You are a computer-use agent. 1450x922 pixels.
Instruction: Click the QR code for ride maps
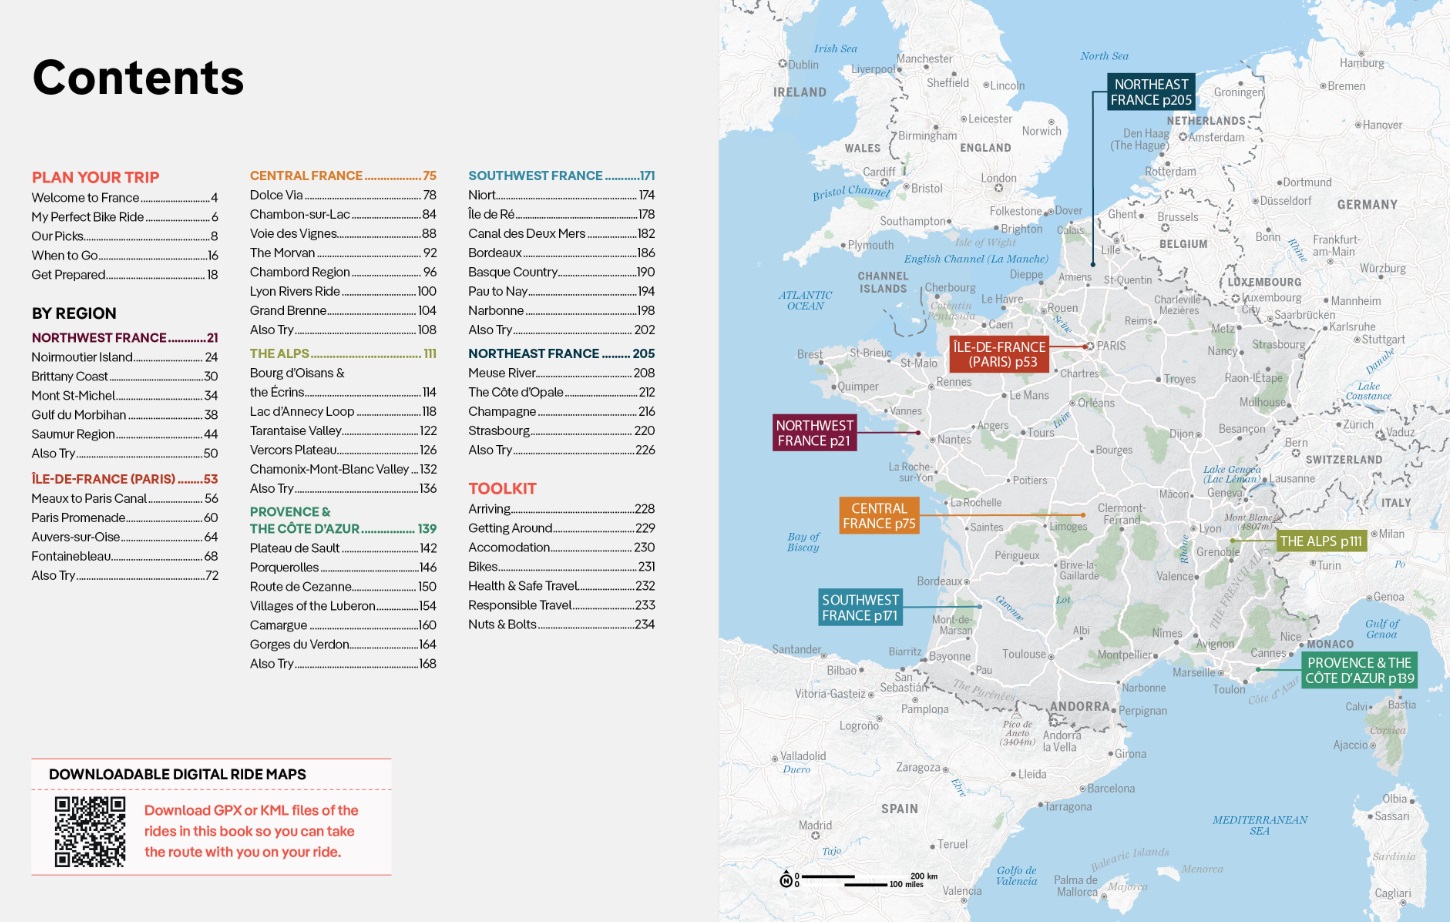coord(90,831)
